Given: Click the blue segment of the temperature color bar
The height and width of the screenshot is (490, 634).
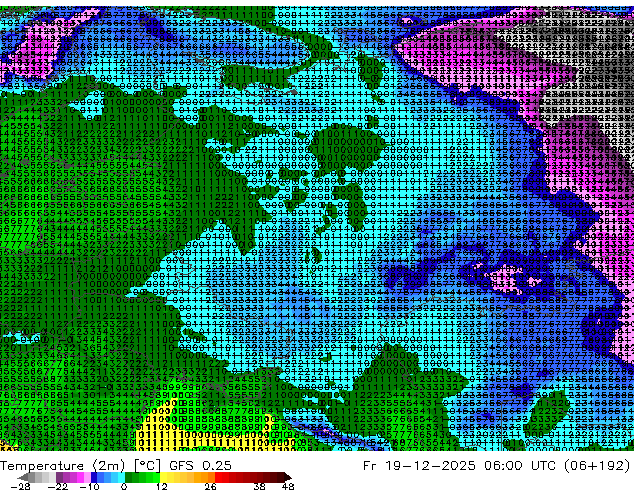Looking at the screenshot, I should (108, 477).
